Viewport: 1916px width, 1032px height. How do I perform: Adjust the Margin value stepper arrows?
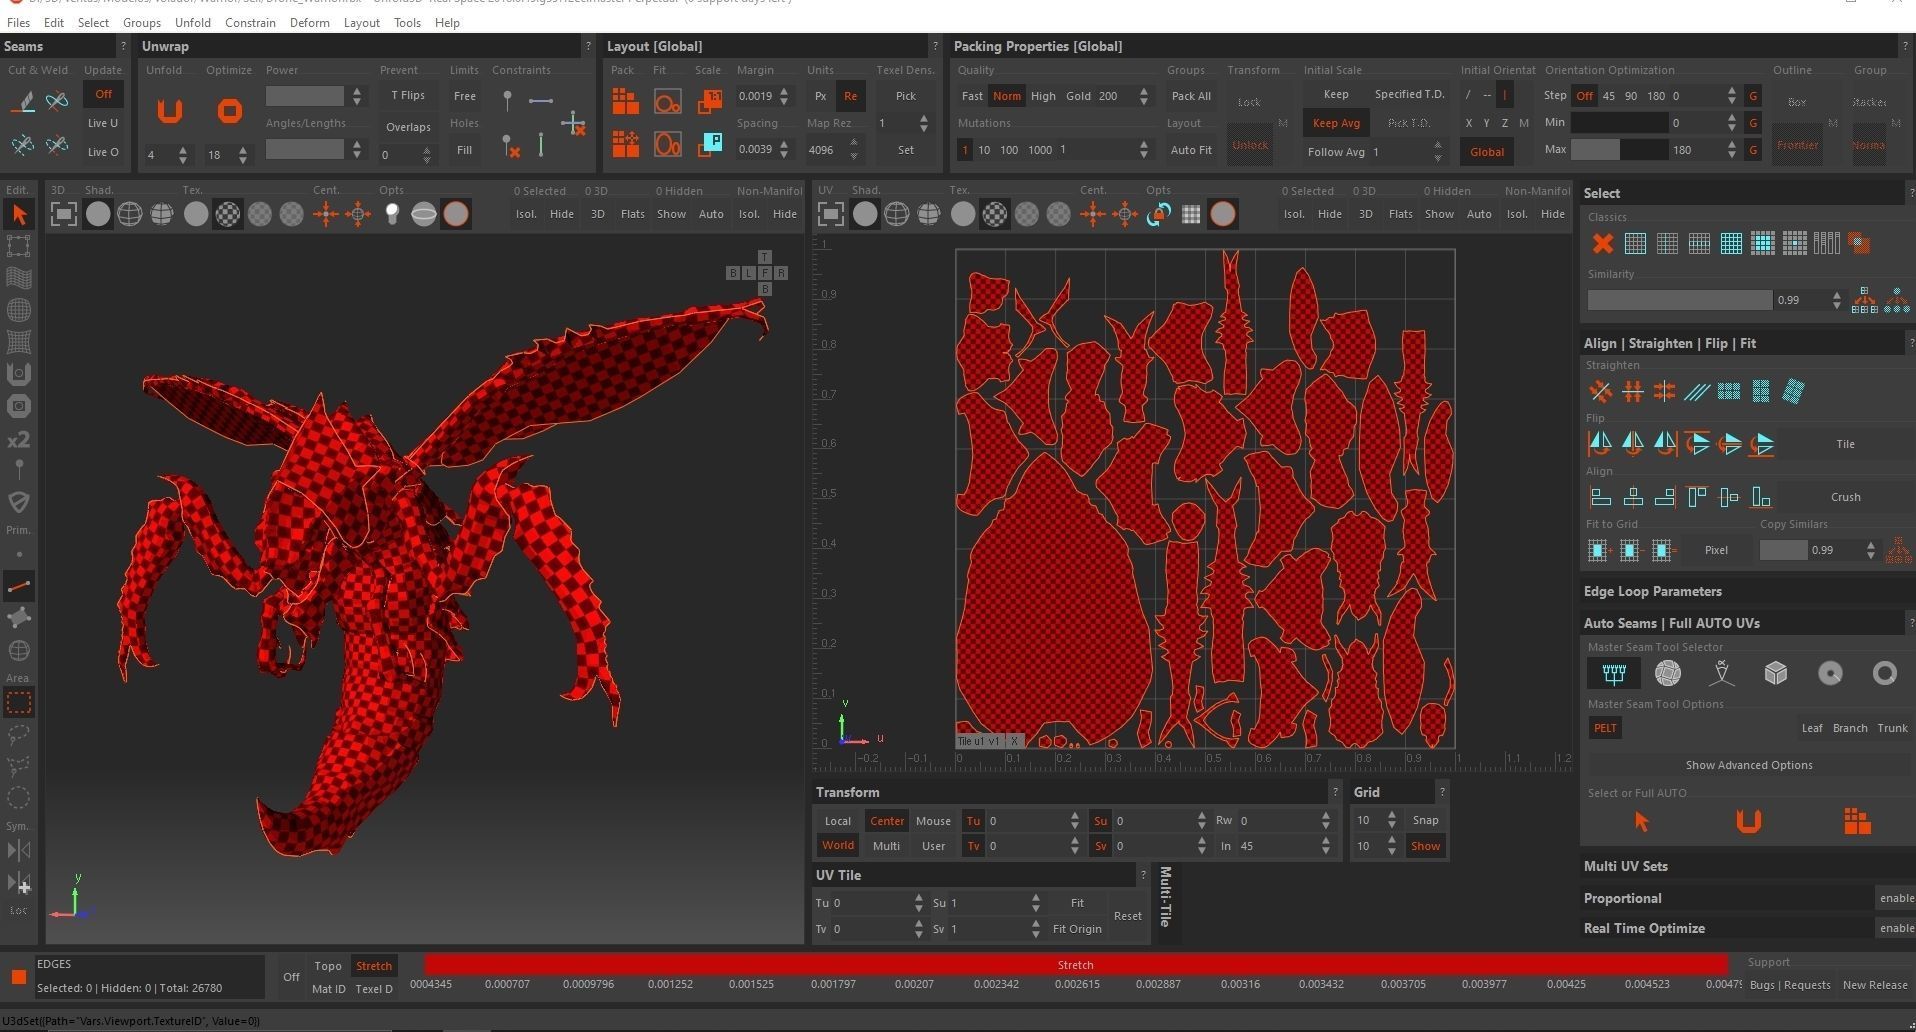(784, 96)
